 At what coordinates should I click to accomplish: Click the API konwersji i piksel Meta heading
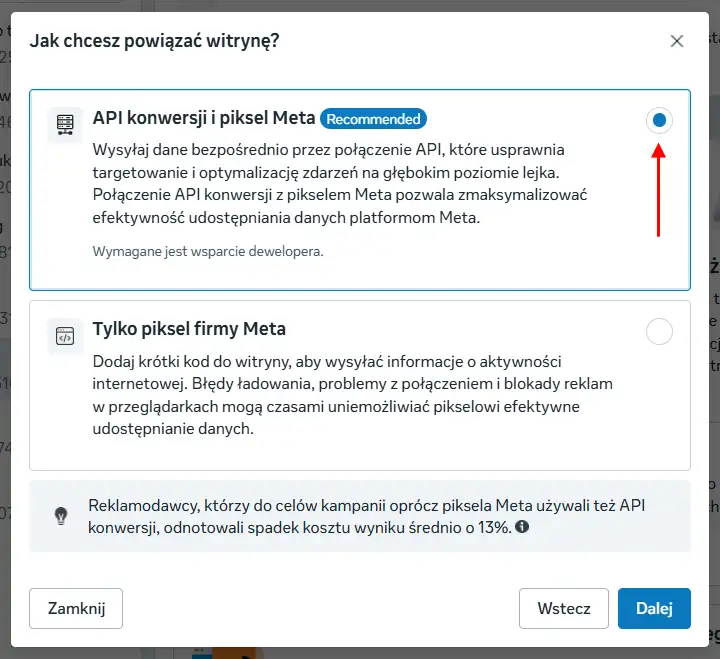[204, 118]
